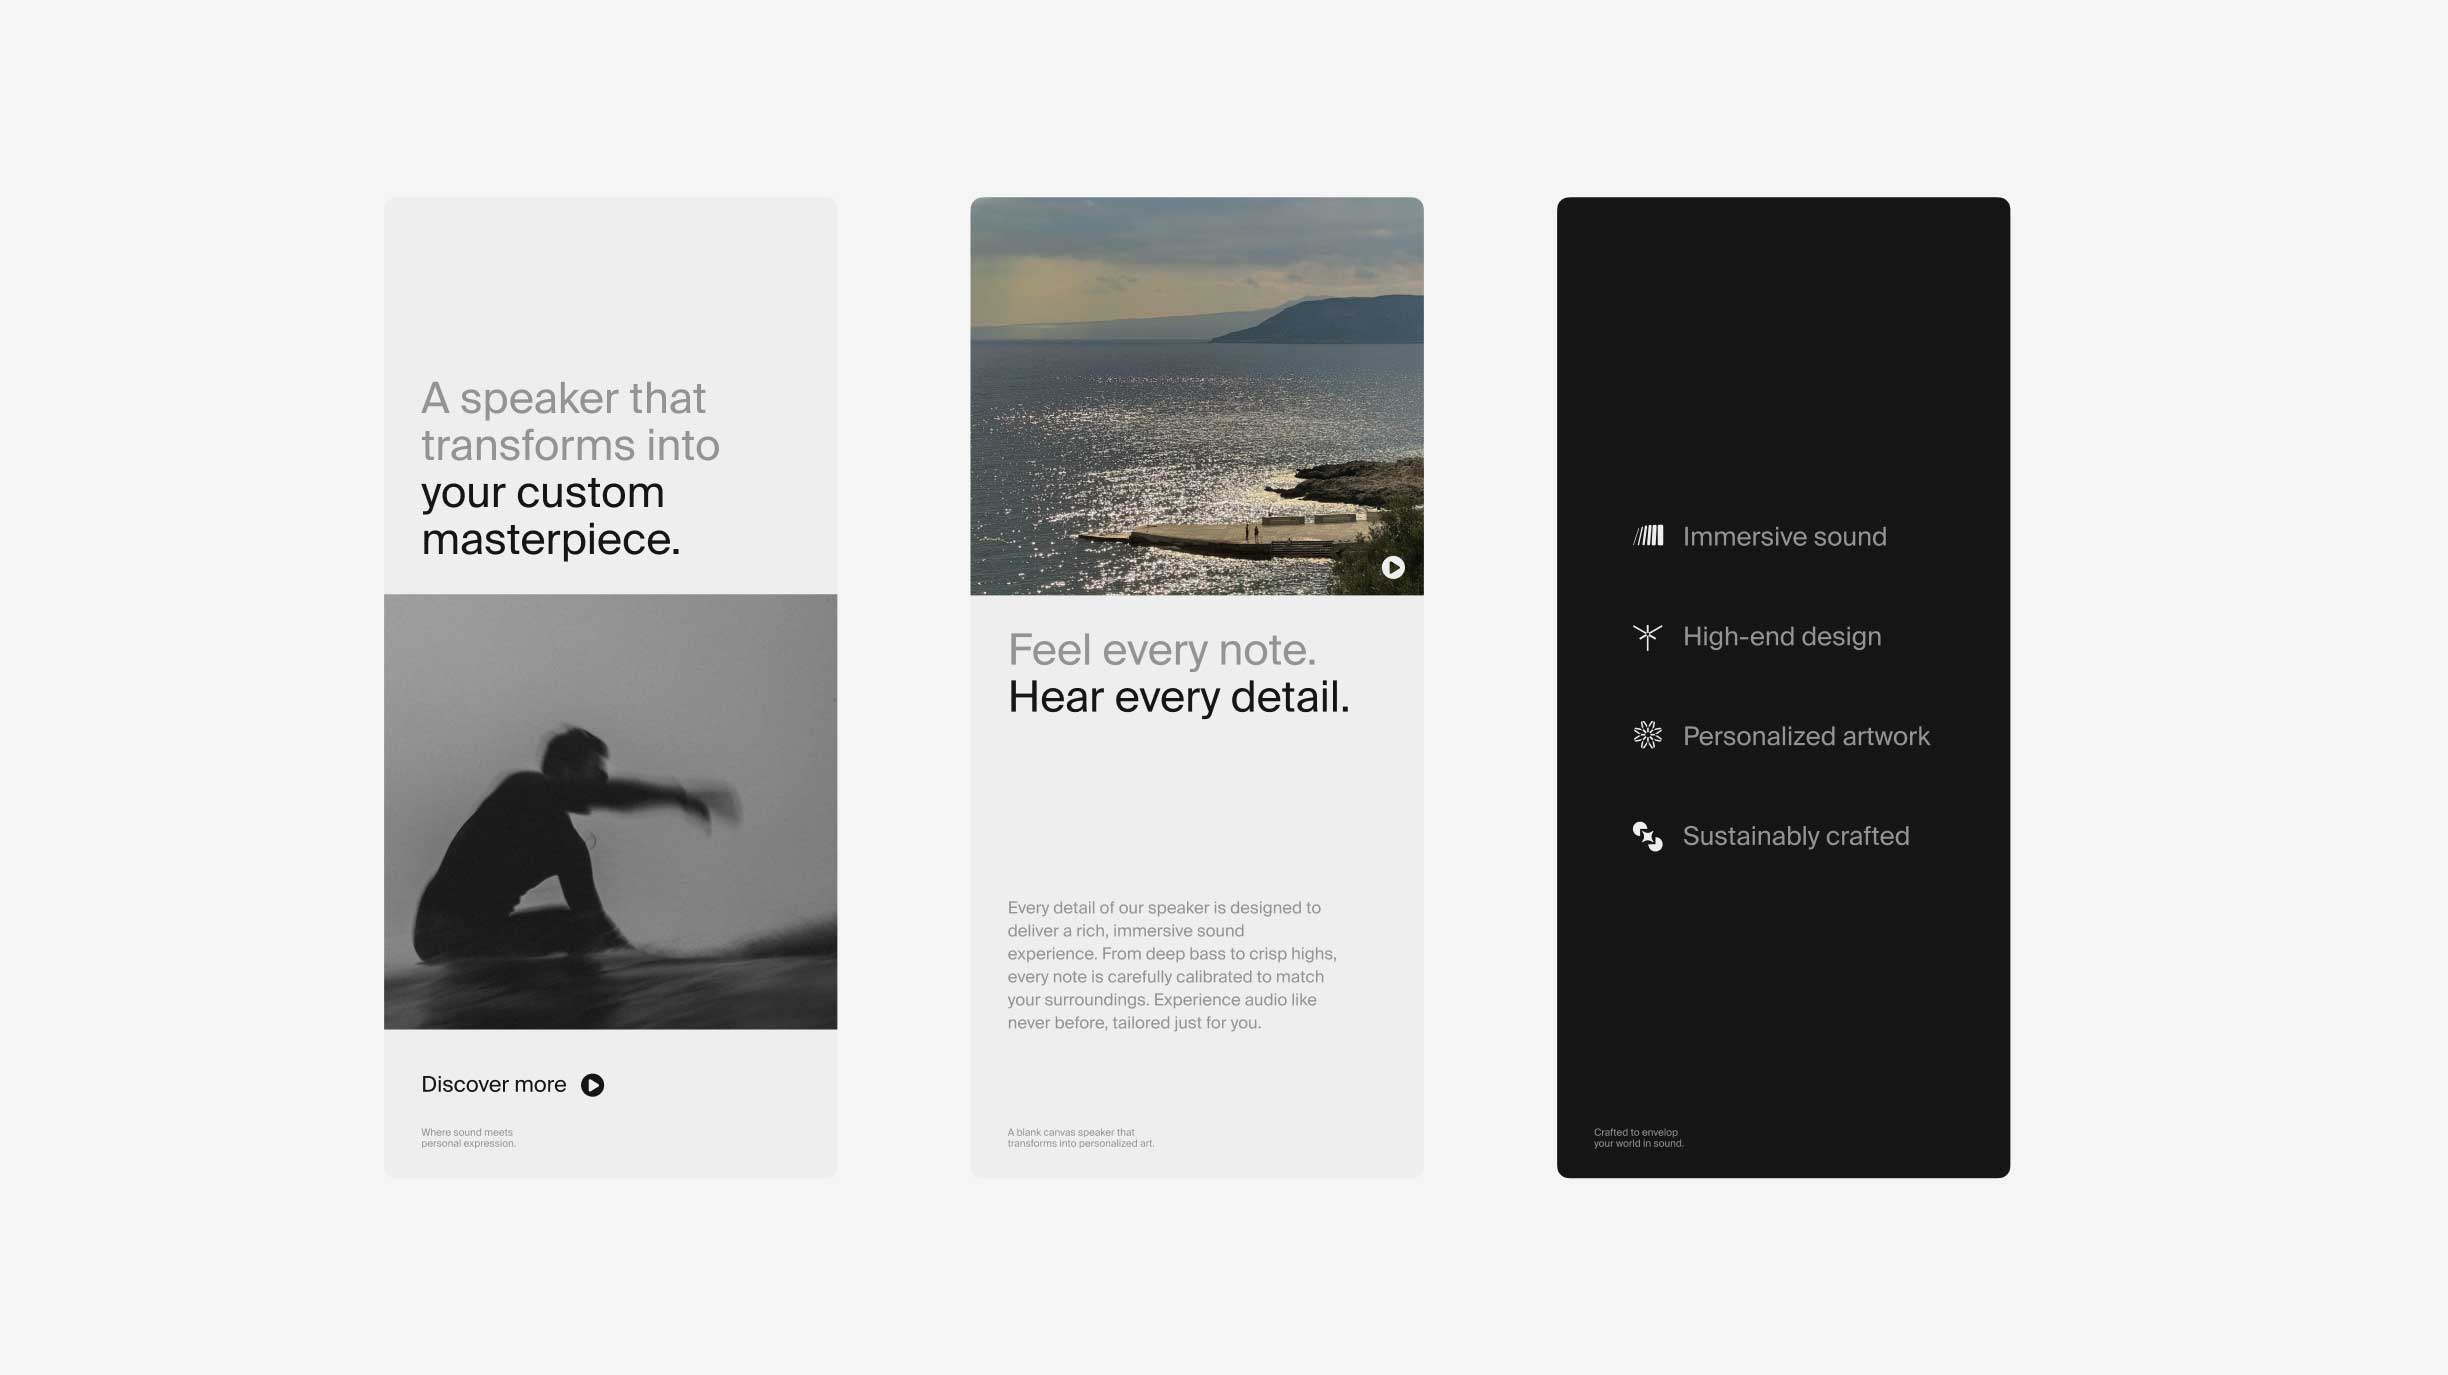Screen dimensions: 2448x1375
Task: Select the Immersive sound label
Action: click(1784, 537)
